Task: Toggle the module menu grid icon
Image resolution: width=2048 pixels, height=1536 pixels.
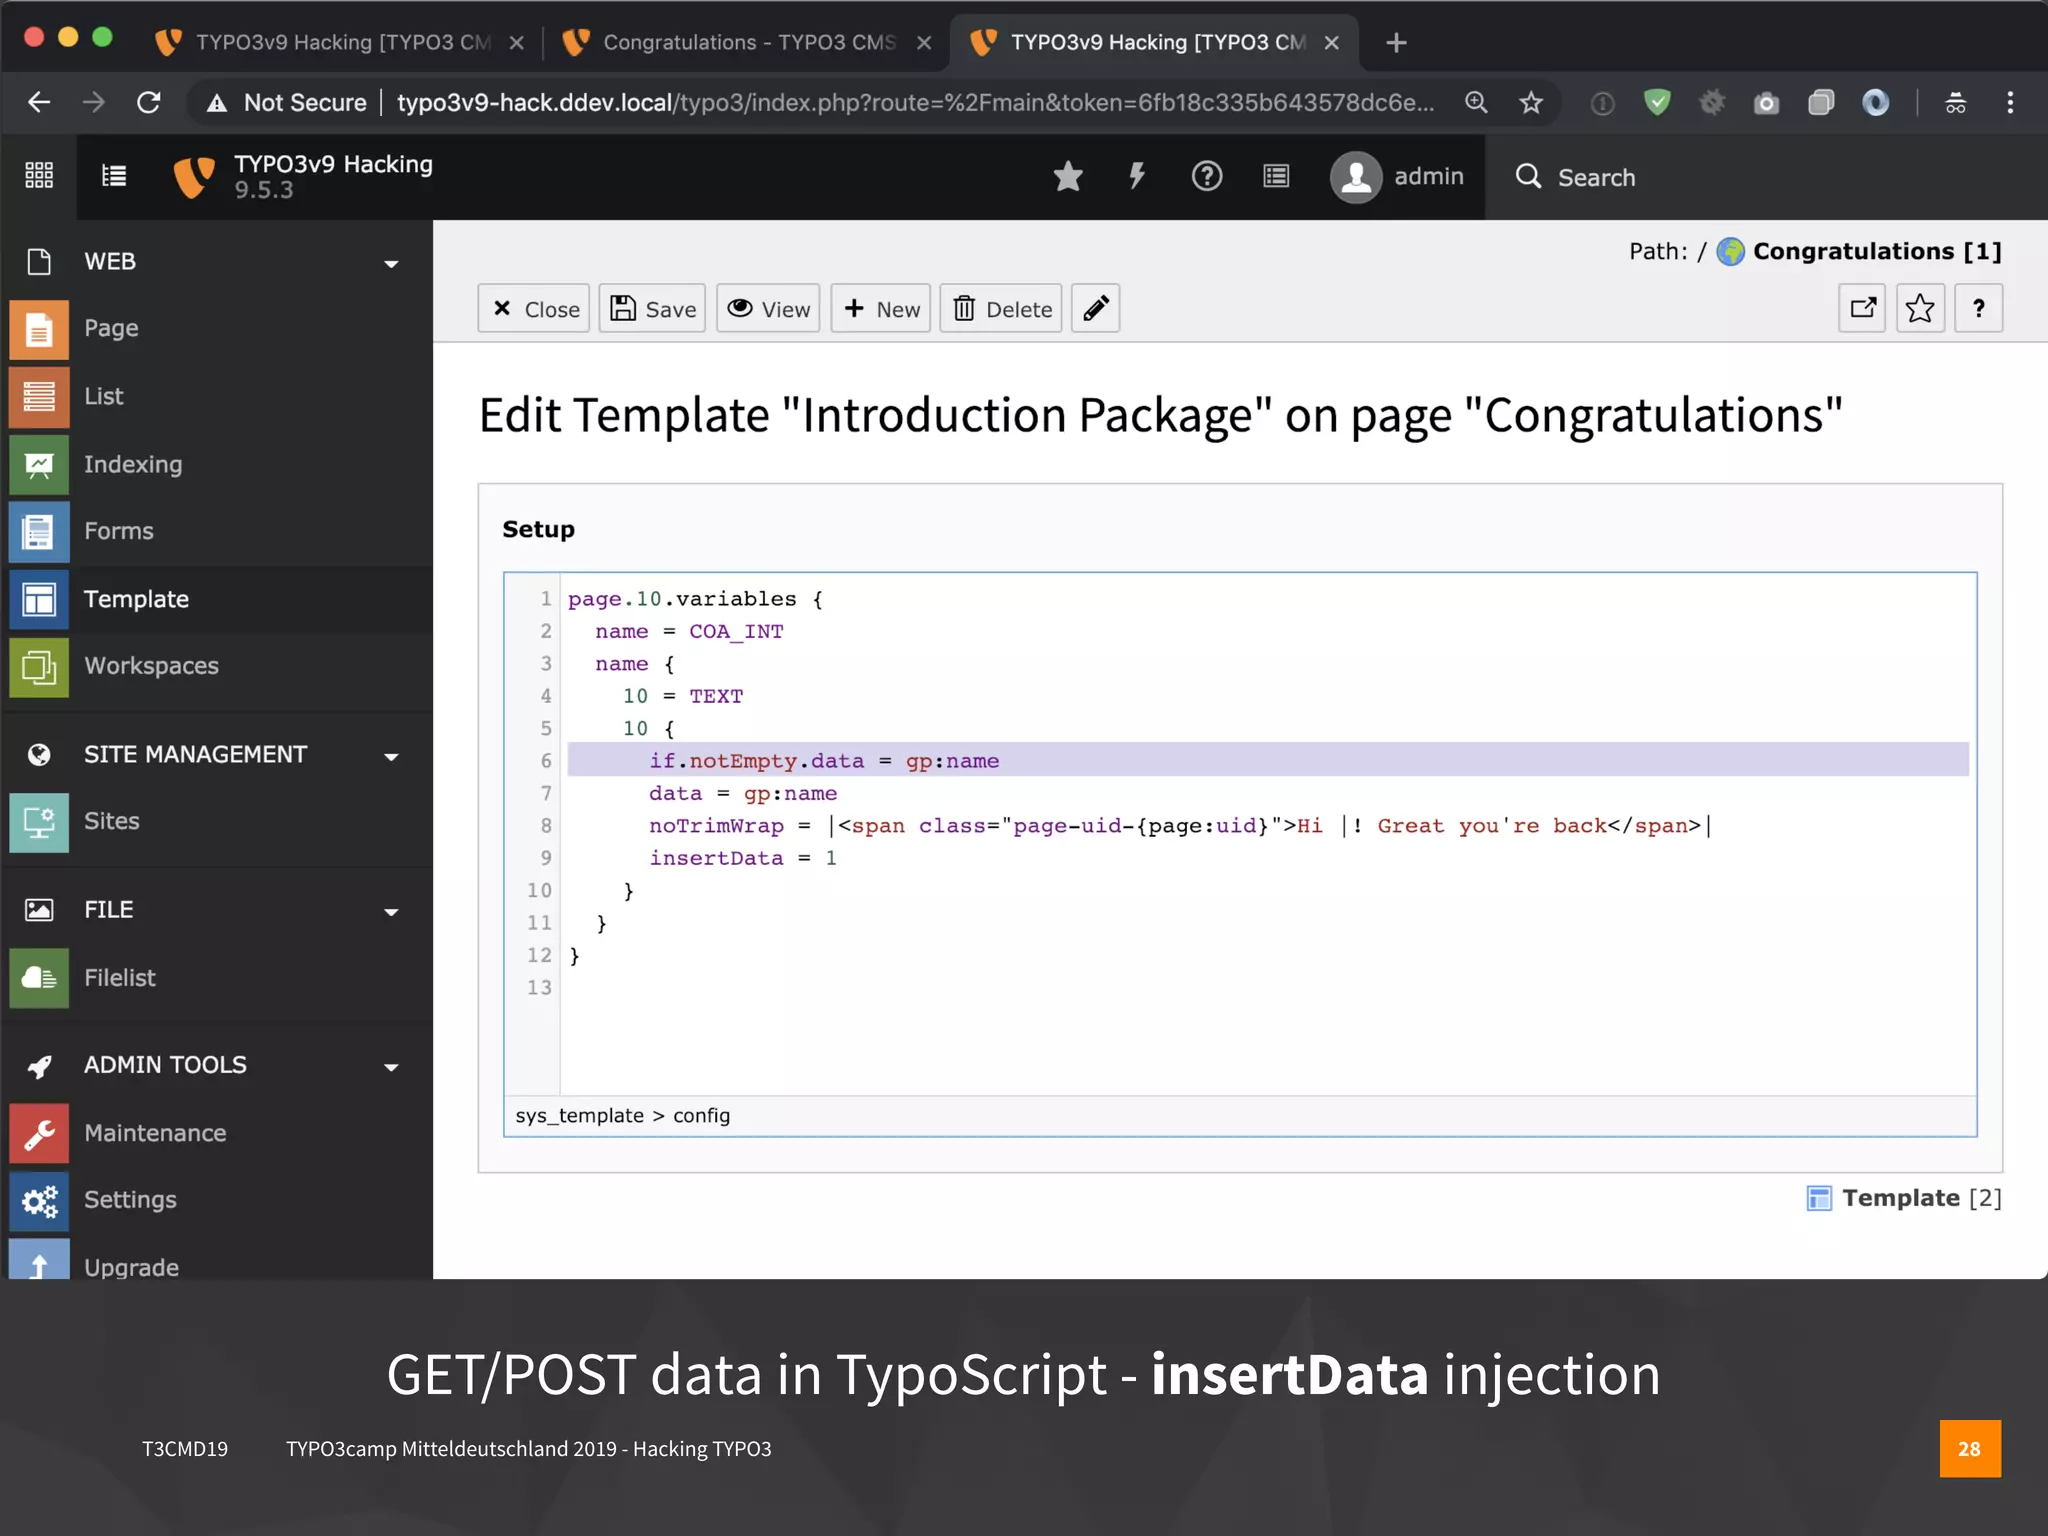Action: (x=39, y=176)
